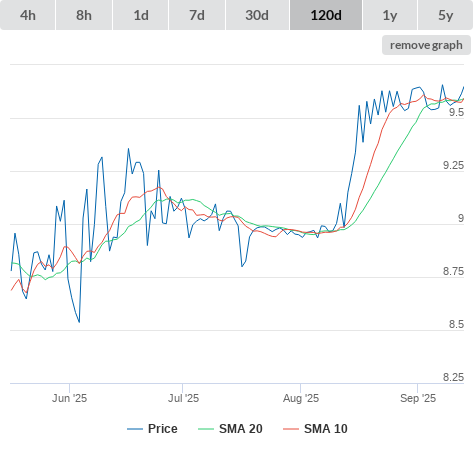The image size is (474, 455).
Task: Toggle SMA 10 legend label
Action: pos(326,429)
